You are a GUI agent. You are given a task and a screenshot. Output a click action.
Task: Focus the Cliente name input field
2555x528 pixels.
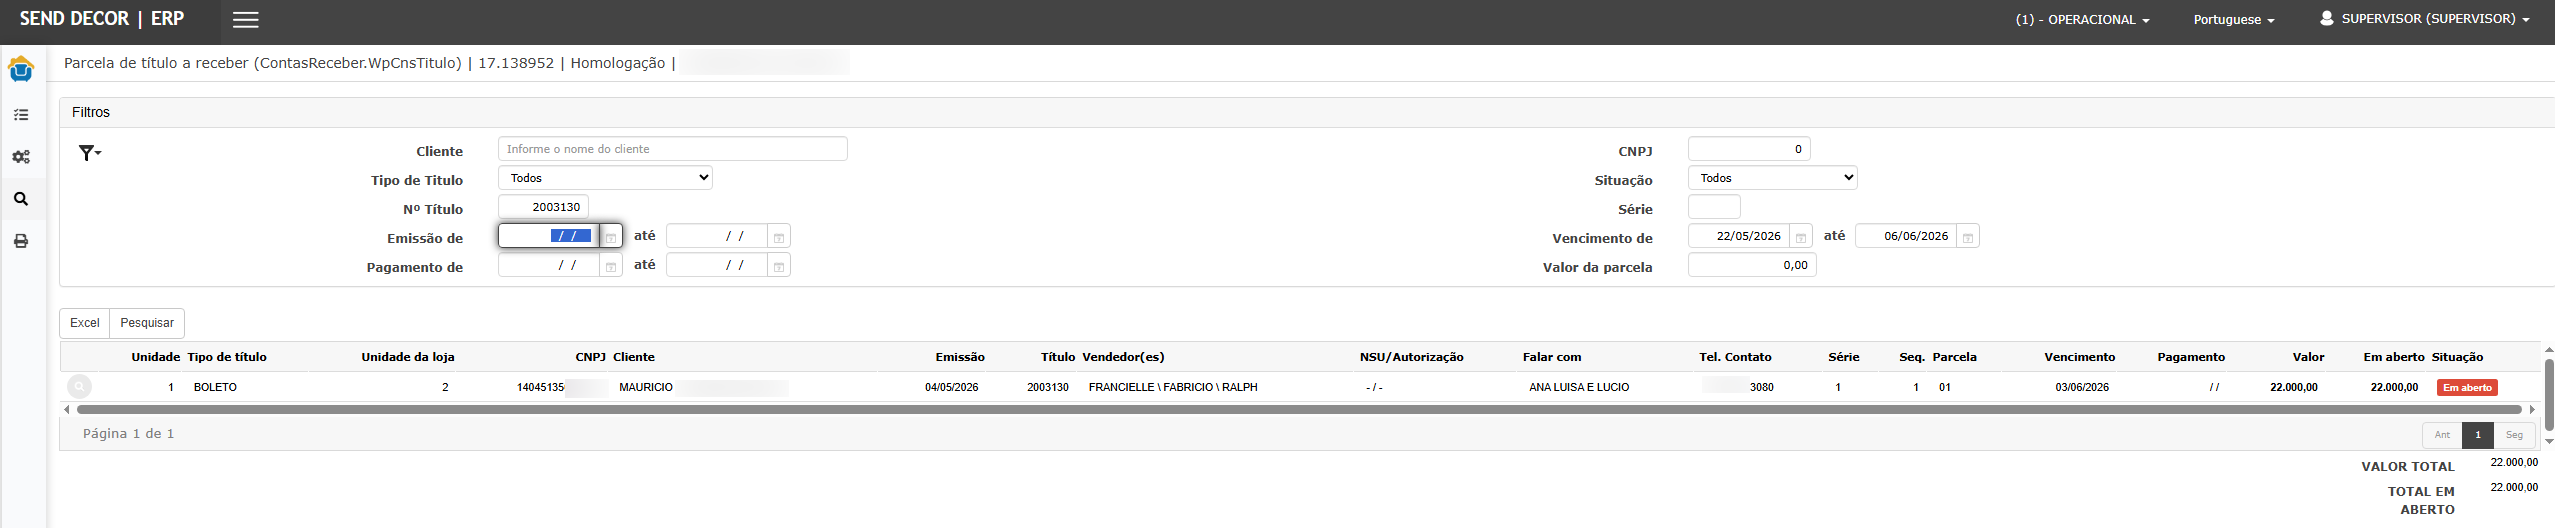673,149
